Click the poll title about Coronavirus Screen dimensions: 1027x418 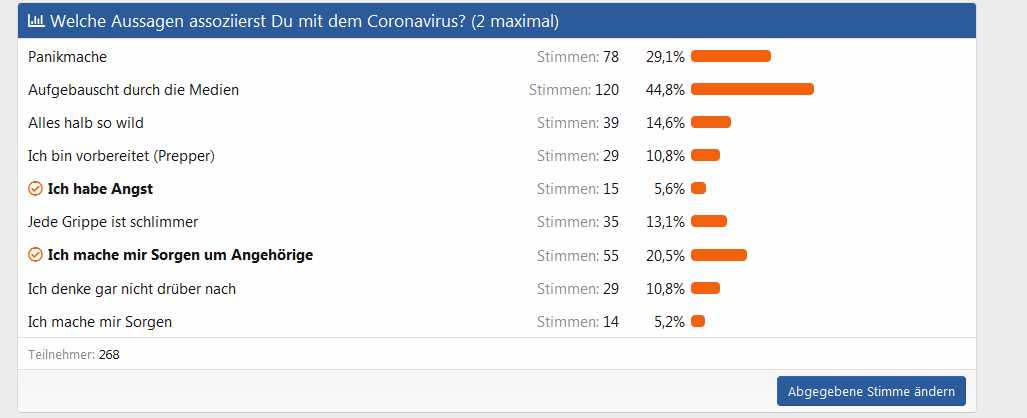click(304, 21)
